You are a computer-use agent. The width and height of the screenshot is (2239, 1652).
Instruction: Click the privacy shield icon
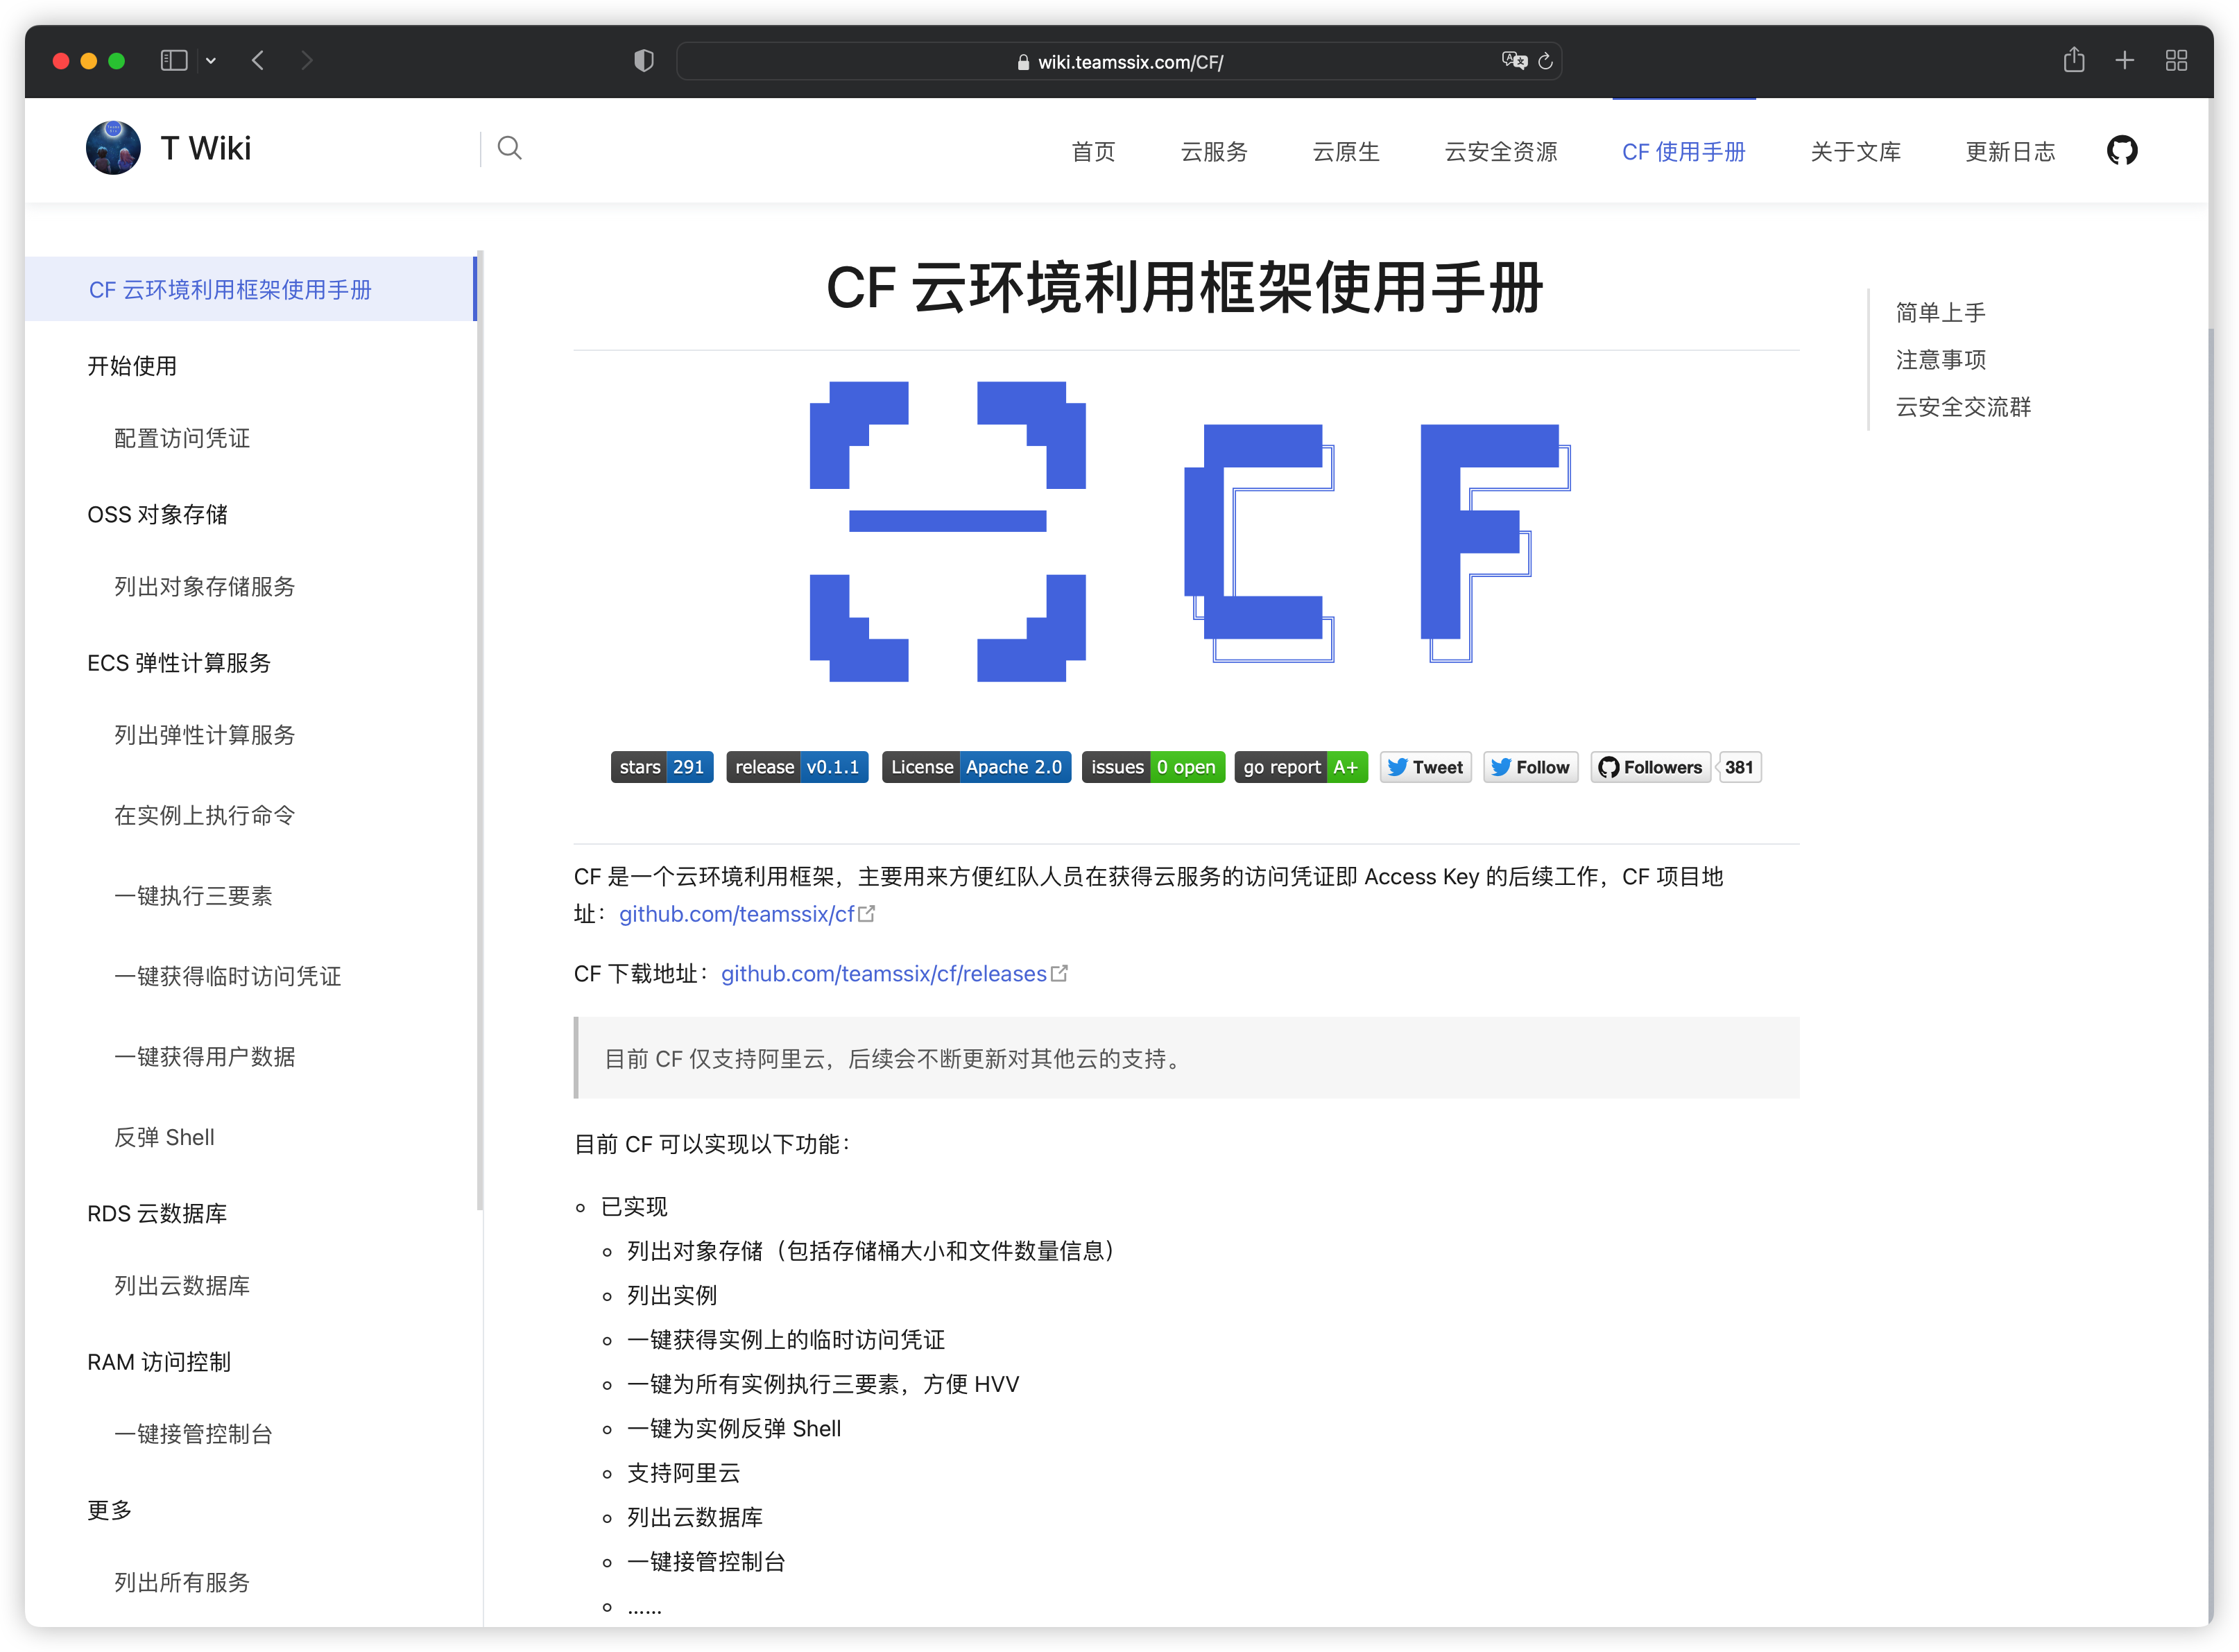point(643,61)
